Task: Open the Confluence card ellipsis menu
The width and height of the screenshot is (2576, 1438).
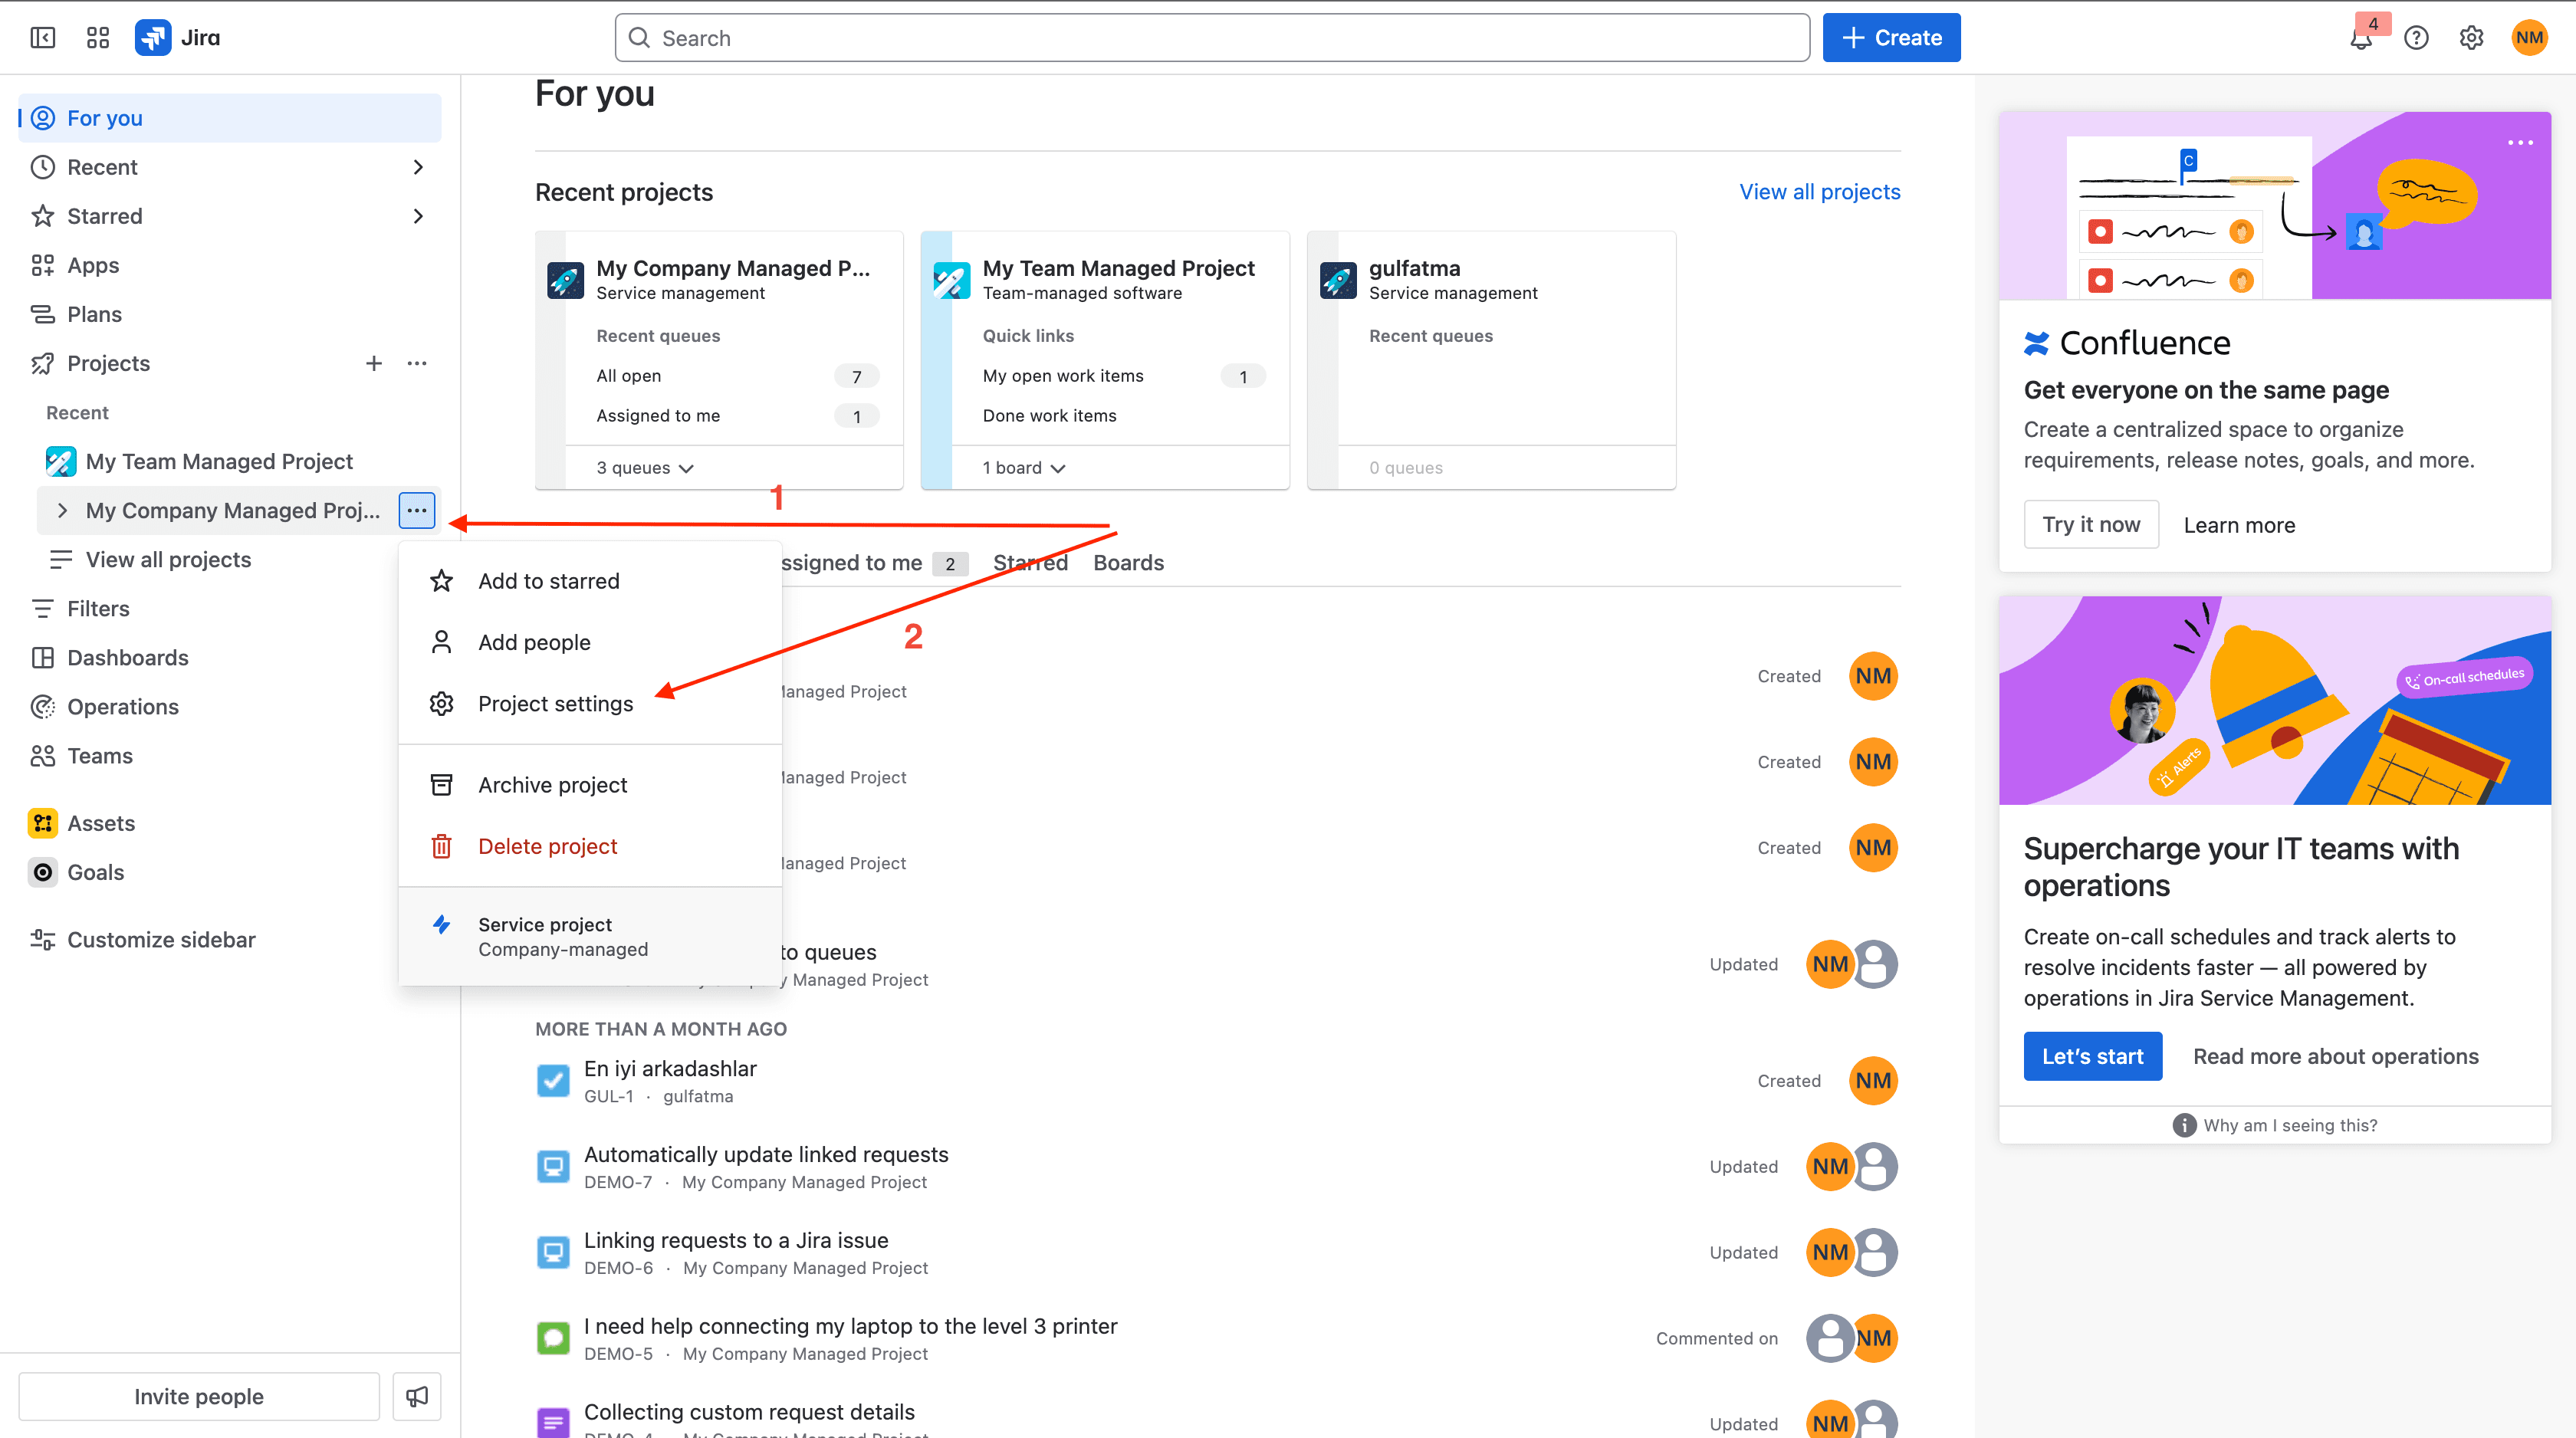Action: (x=2520, y=143)
